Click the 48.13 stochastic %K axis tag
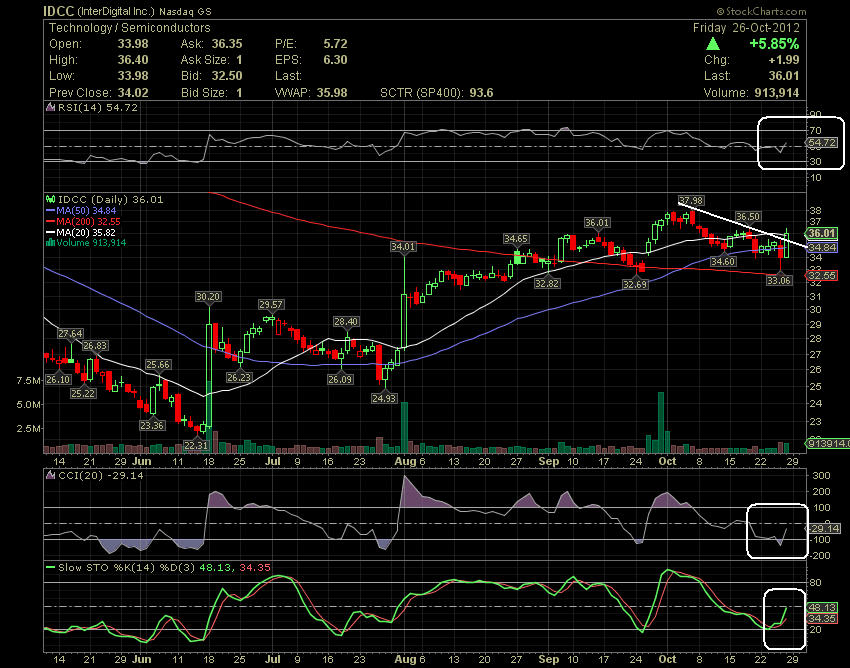Image resolution: width=850 pixels, height=668 pixels. pyautogui.click(x=822, y=608)
